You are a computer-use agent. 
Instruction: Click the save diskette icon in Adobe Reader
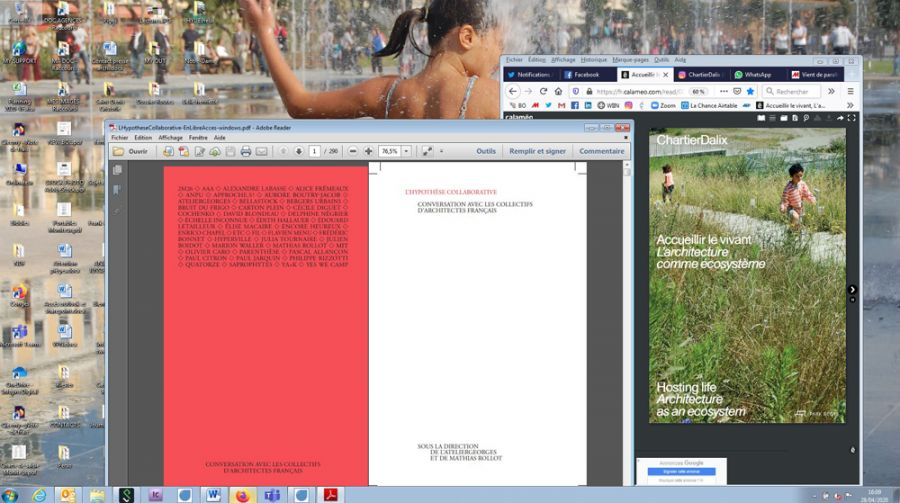coord(230,152)
